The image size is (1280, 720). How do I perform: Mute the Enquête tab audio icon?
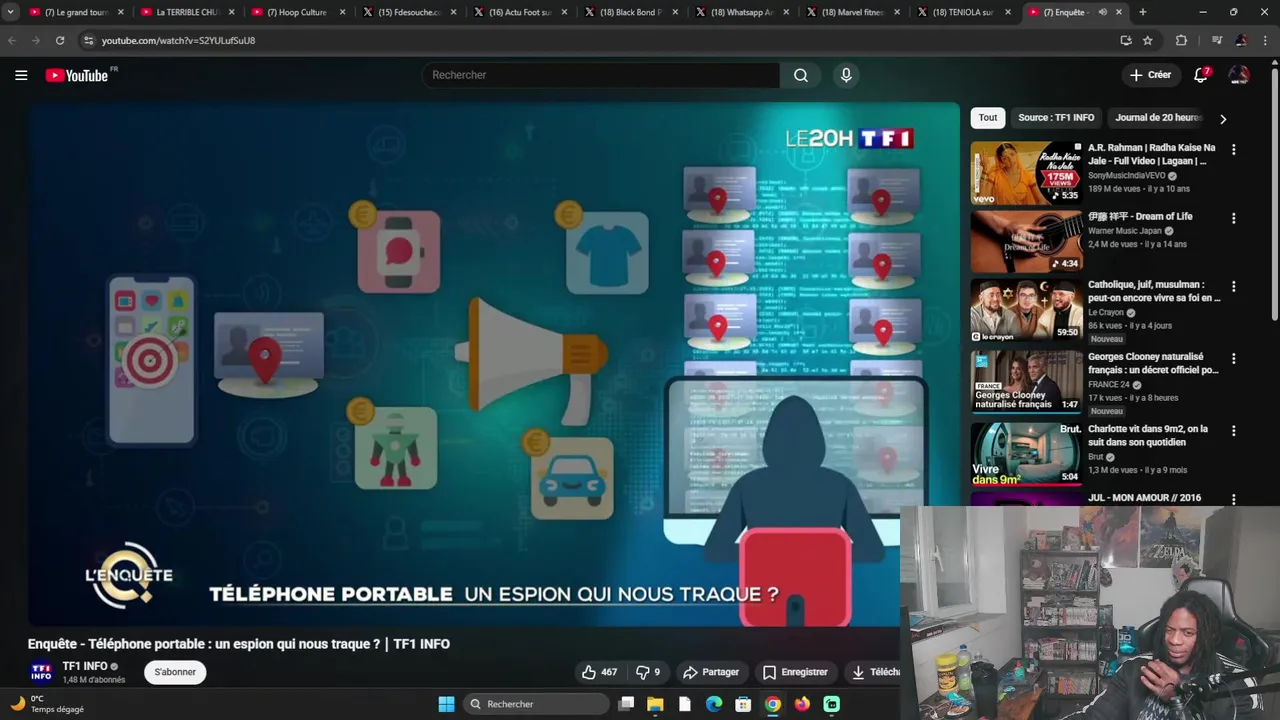pyautogui.click(x=1103, y=12)
